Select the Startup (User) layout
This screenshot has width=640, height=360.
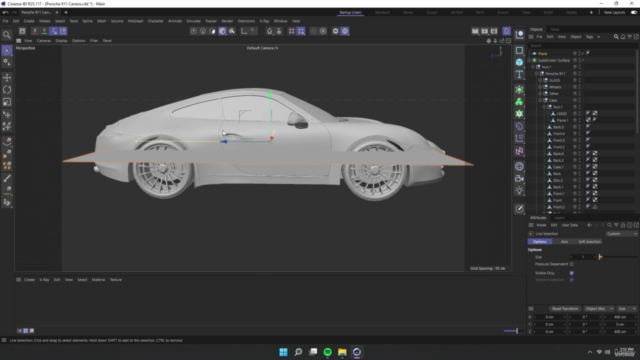pyautogui.click(x=350, y=12)
